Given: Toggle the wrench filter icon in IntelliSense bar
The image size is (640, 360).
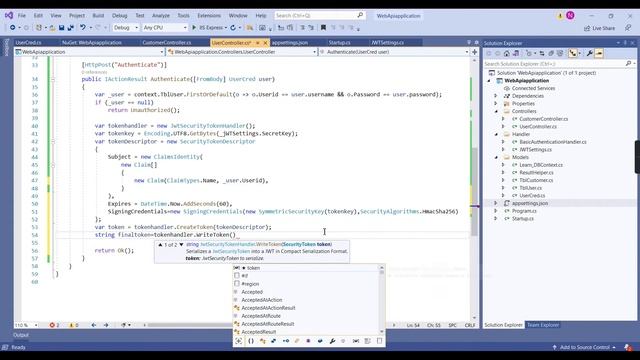Looking at the screenshot, I should (332, 341).
